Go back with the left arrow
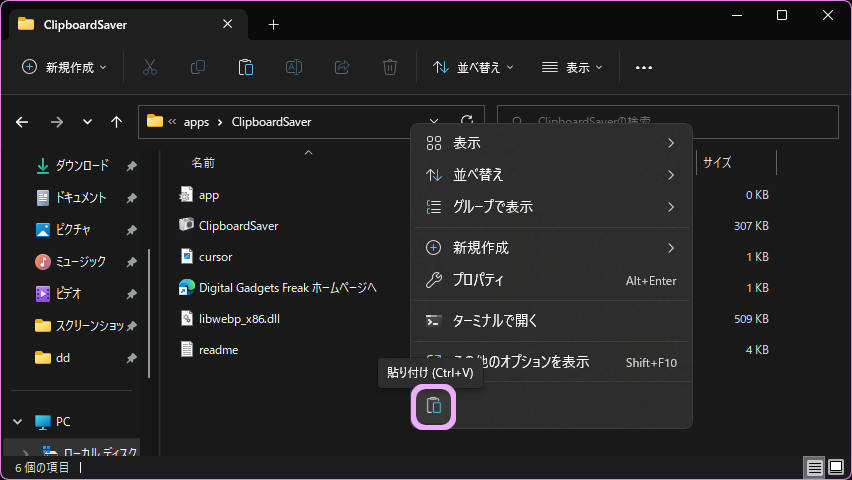The height and width of the screenshot is (480, 852). tap(22, 122)
